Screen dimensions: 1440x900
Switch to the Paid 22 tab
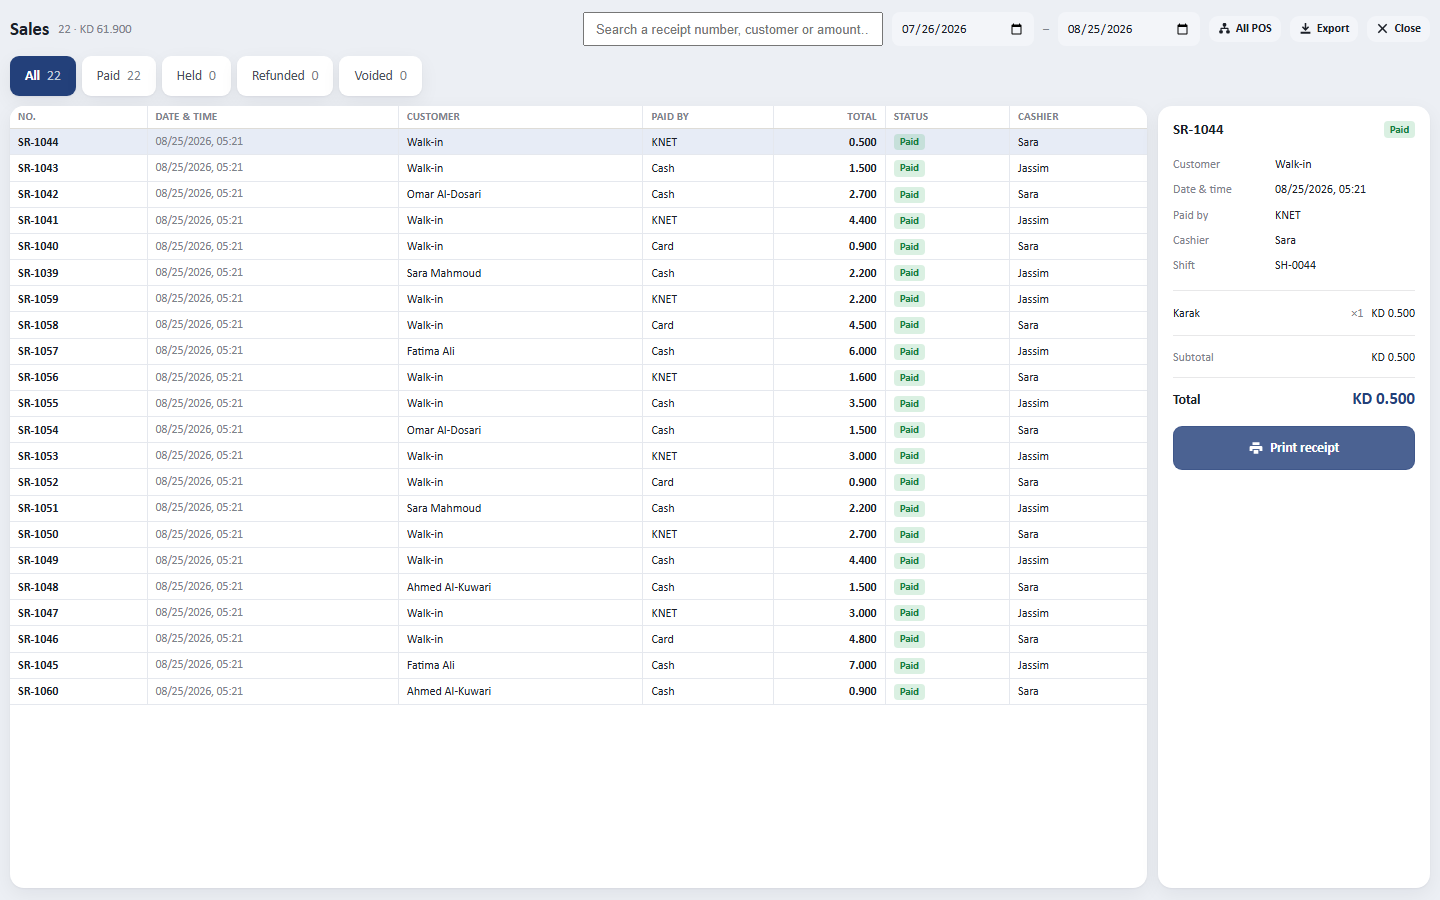point(119,76)
